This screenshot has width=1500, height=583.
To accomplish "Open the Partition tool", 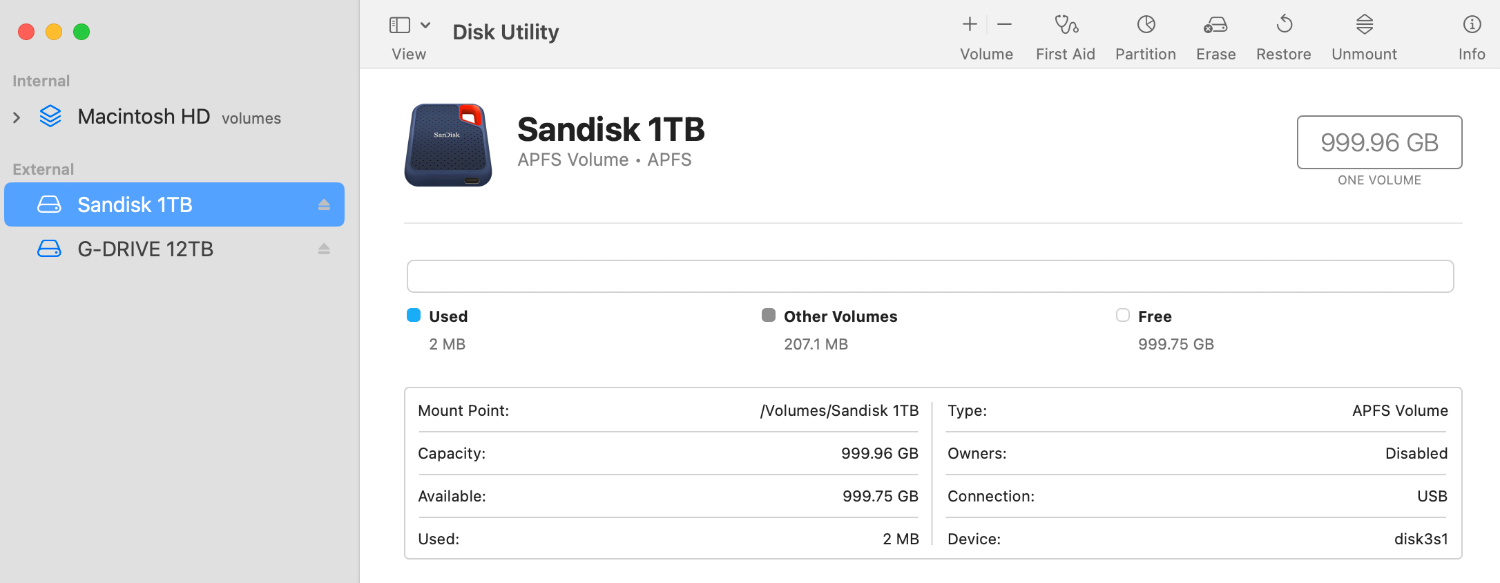I will click(x=1146, y=25).
